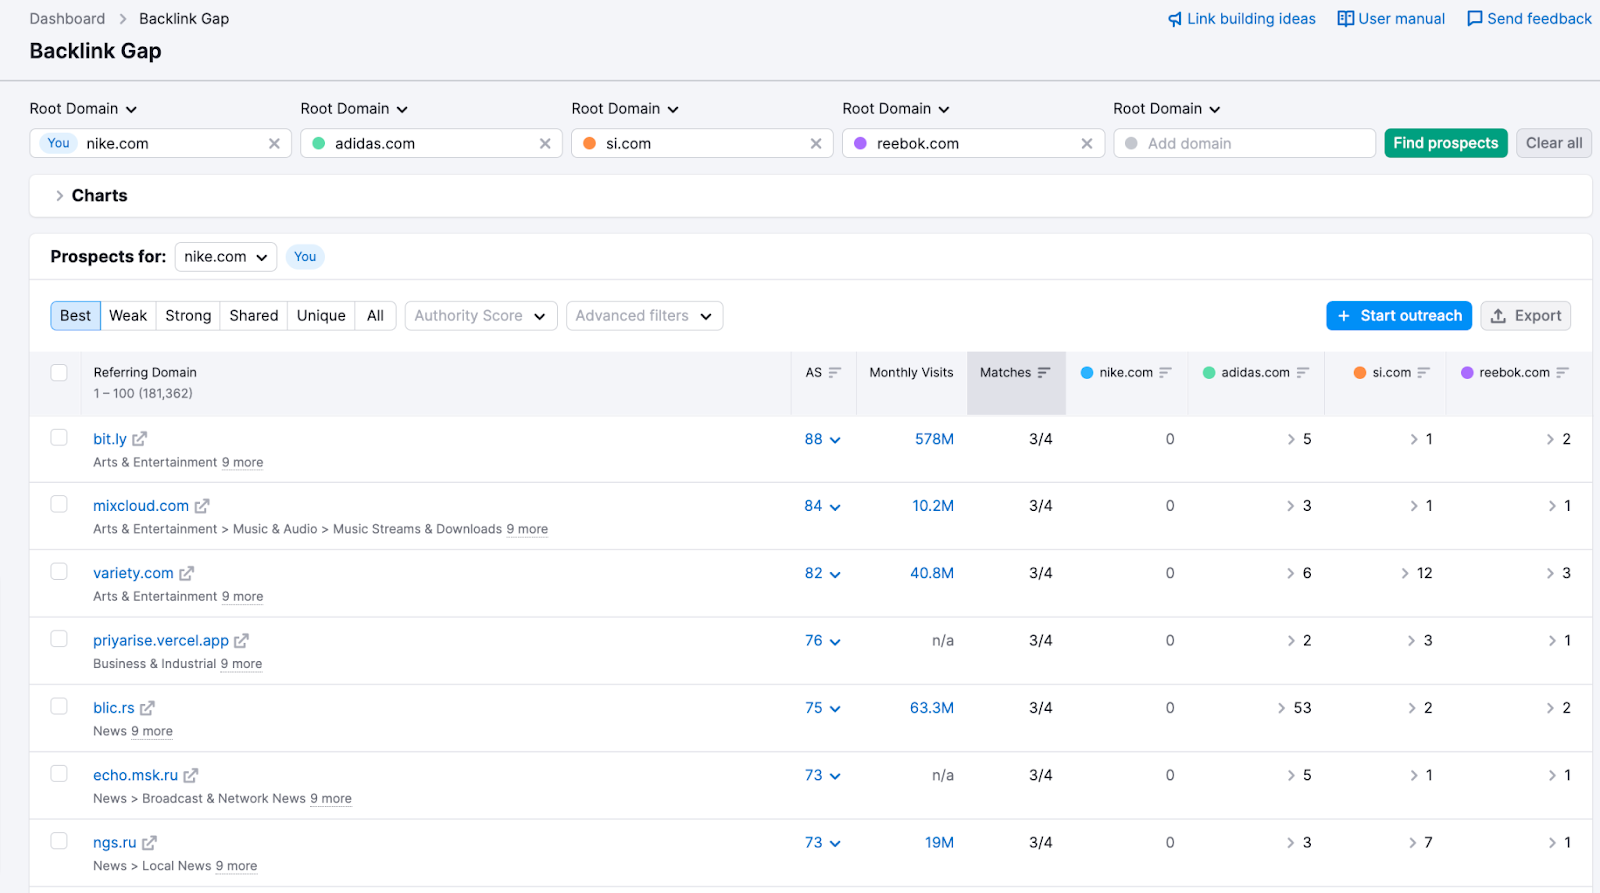Open Root Domain dropdown above reebok.com
The image size is (1600, 893).
(897, 109)
